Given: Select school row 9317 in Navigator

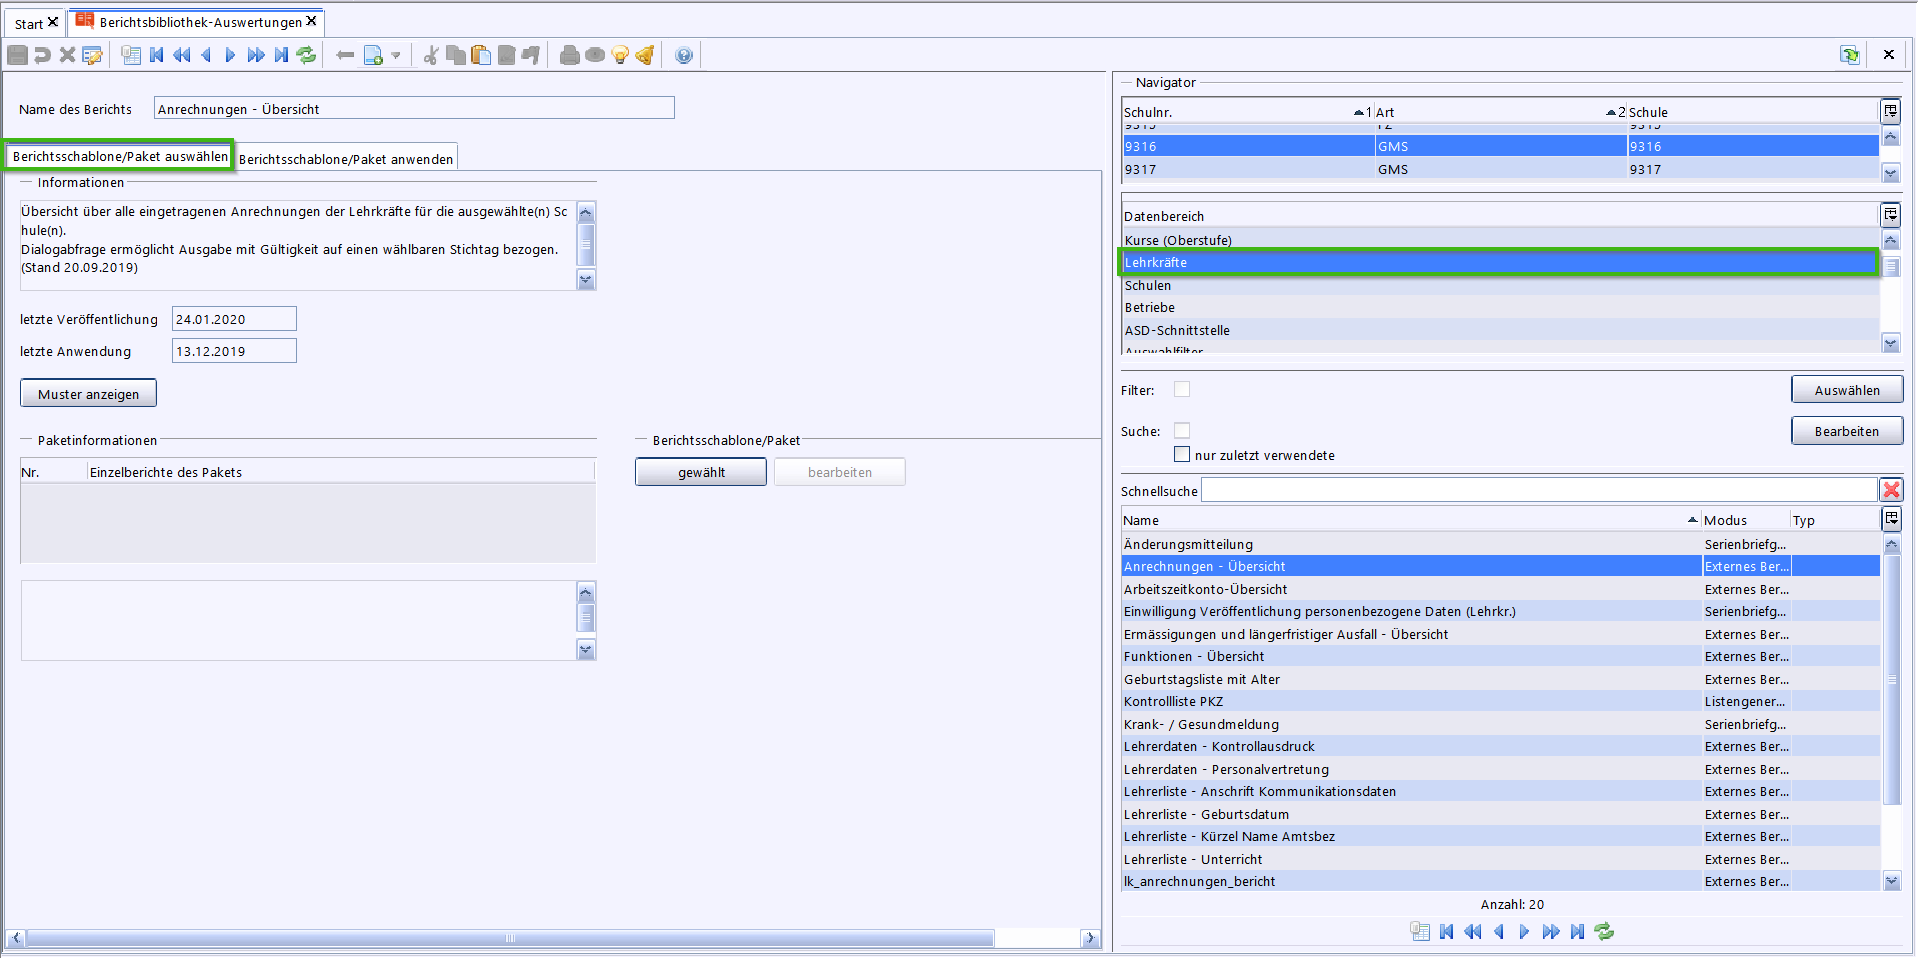Looking at the screenshot, I should [x=1500, y=169].
